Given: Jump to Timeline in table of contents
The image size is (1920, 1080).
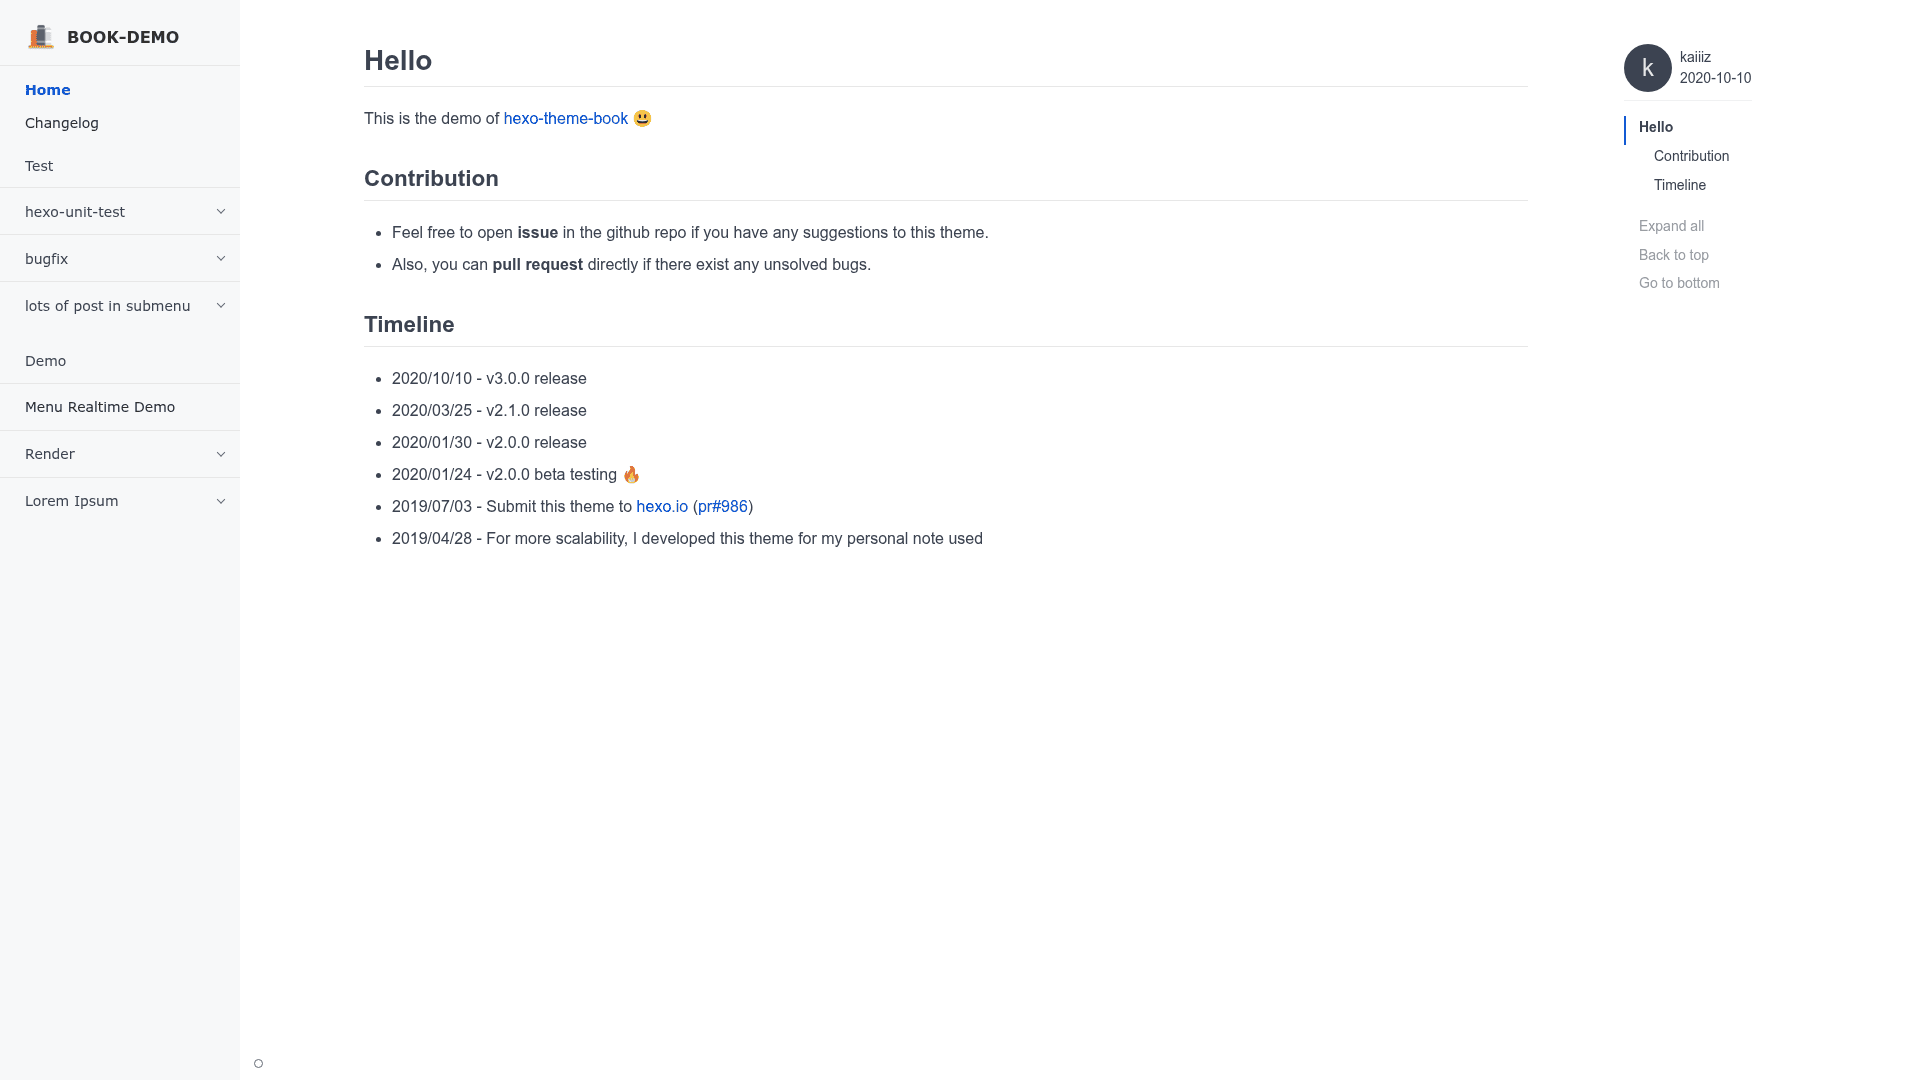Looking at the screenshot, I should pyautogui.click(x=1680, y=185).
